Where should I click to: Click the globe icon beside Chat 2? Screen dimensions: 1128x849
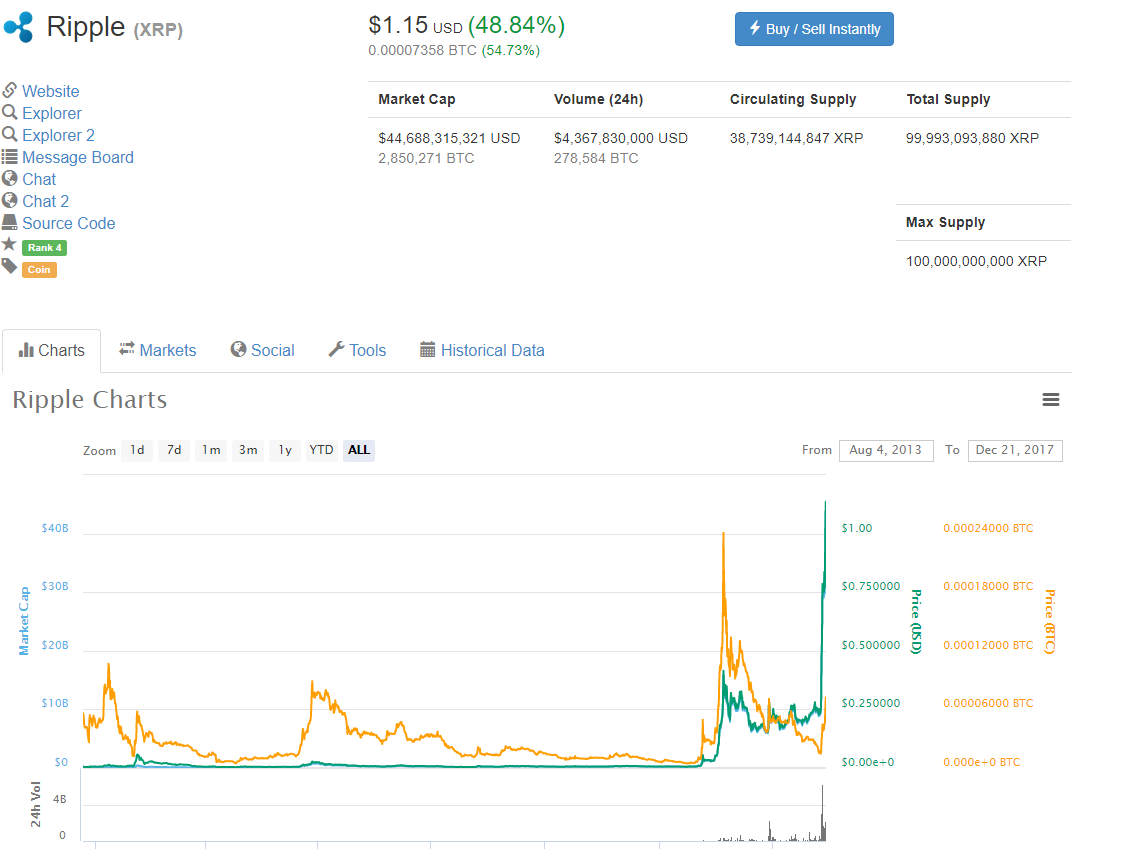coord(9,201)
